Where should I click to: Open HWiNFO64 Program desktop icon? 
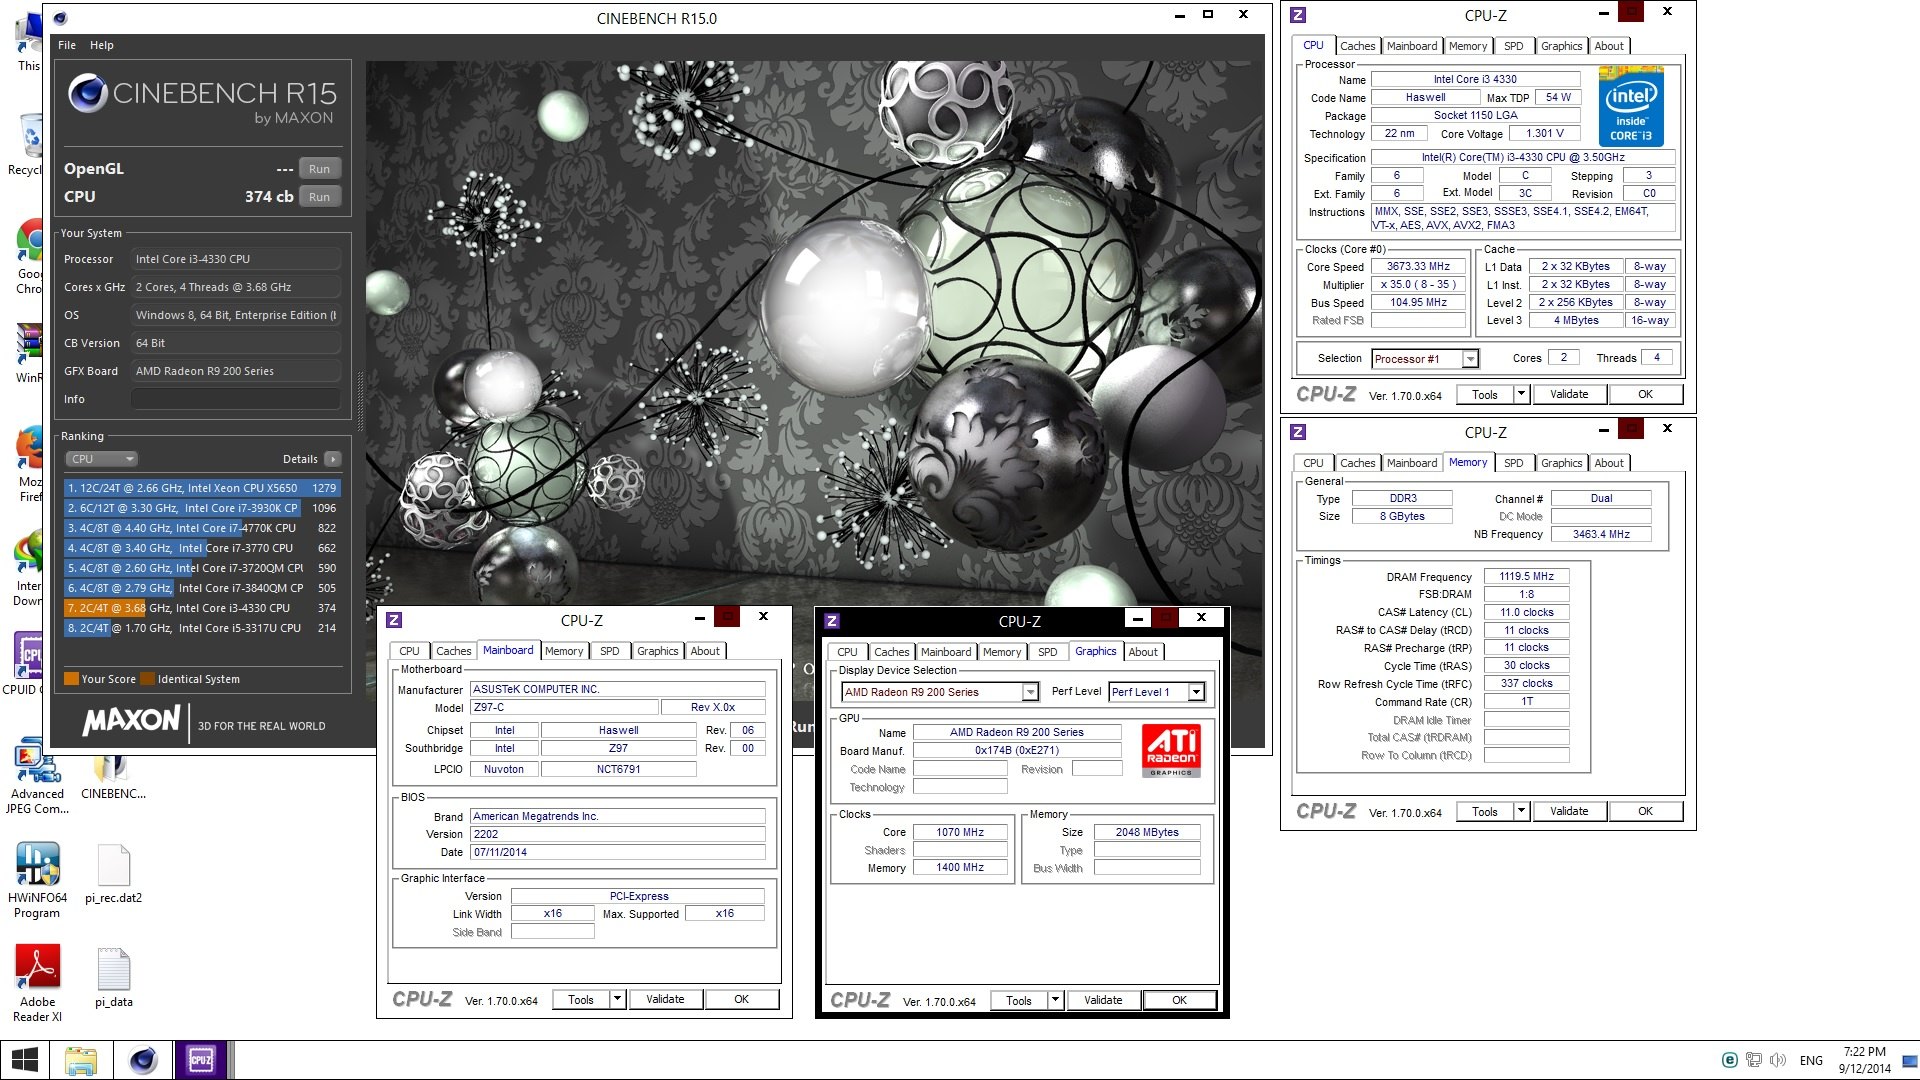(37, 880)
